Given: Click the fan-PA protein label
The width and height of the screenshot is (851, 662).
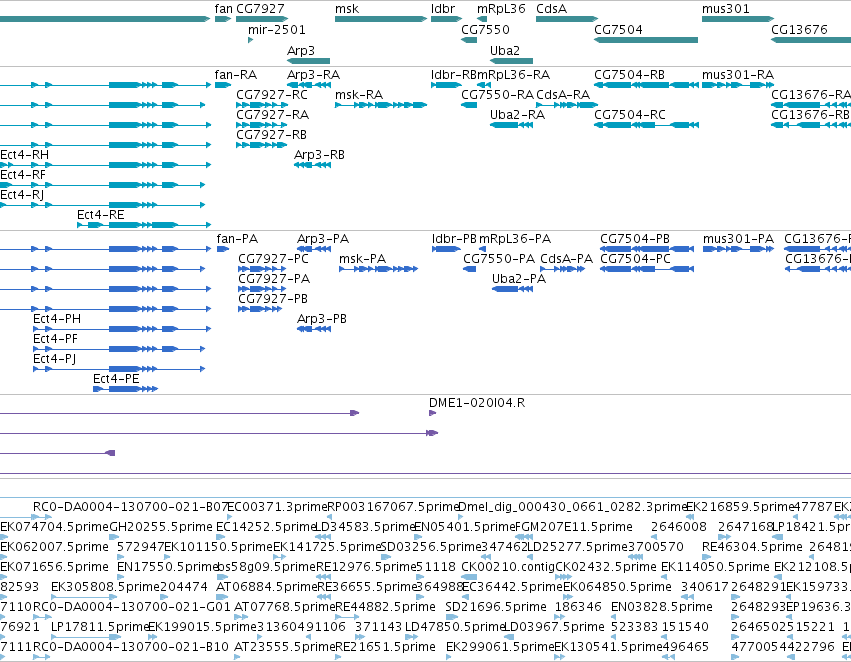Looking at the screenshot, I should click(237, 239).
